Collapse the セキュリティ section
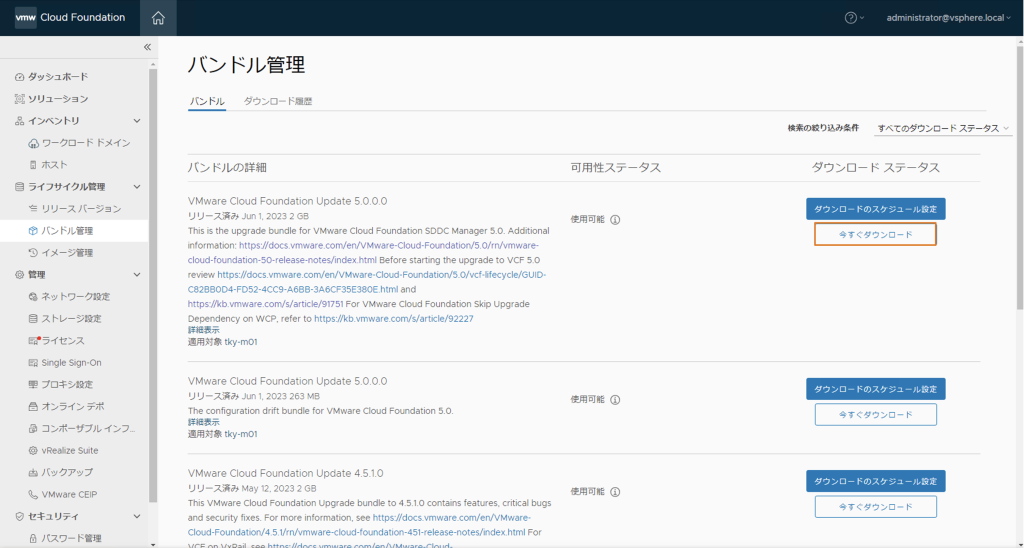 pyautogui.click(x=137, y=517)
